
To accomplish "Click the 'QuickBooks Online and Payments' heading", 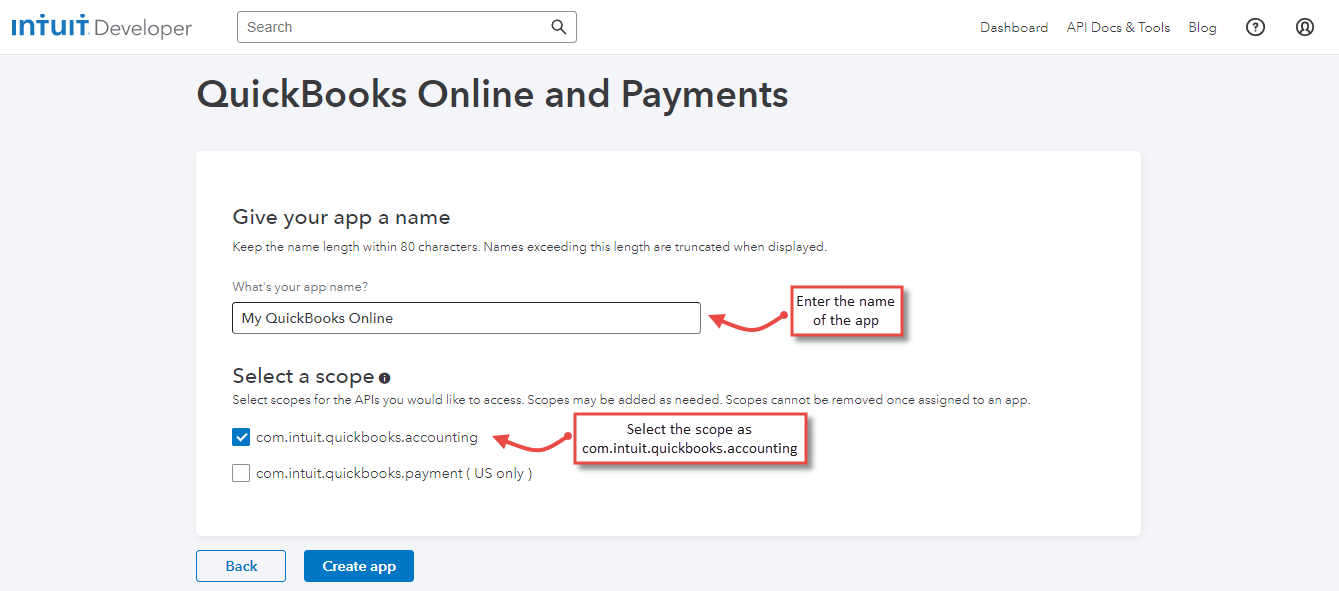I will 492,94.
